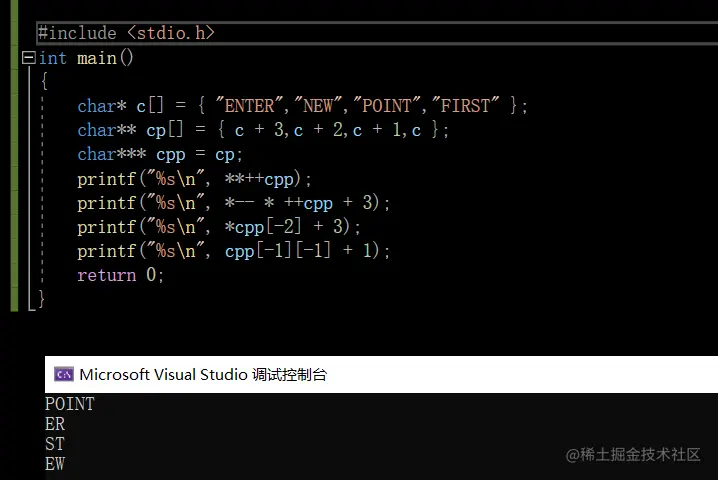
Task: Click the int main() declaration
Action: (86, 58)
